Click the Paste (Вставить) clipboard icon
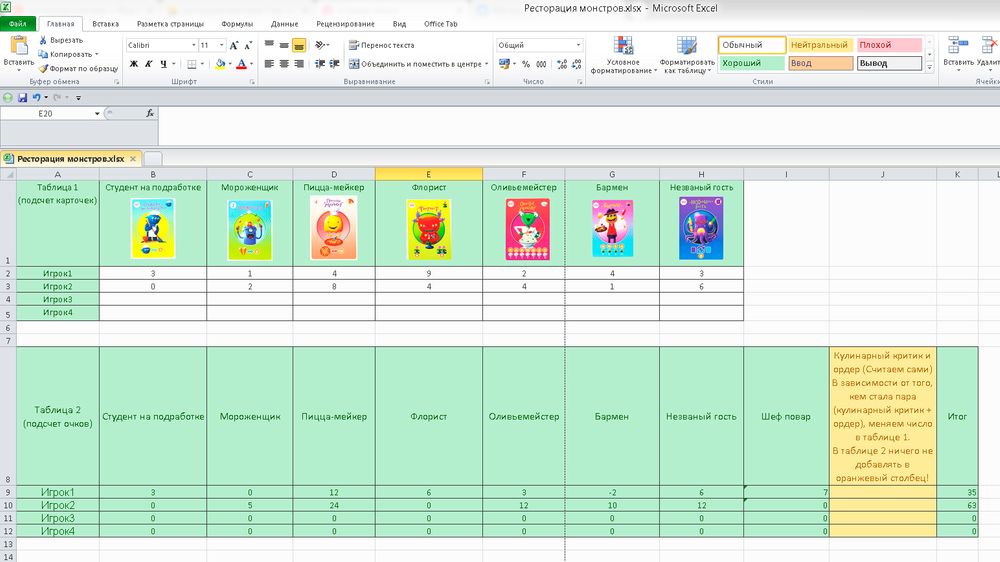 click(x=18, y=46)
